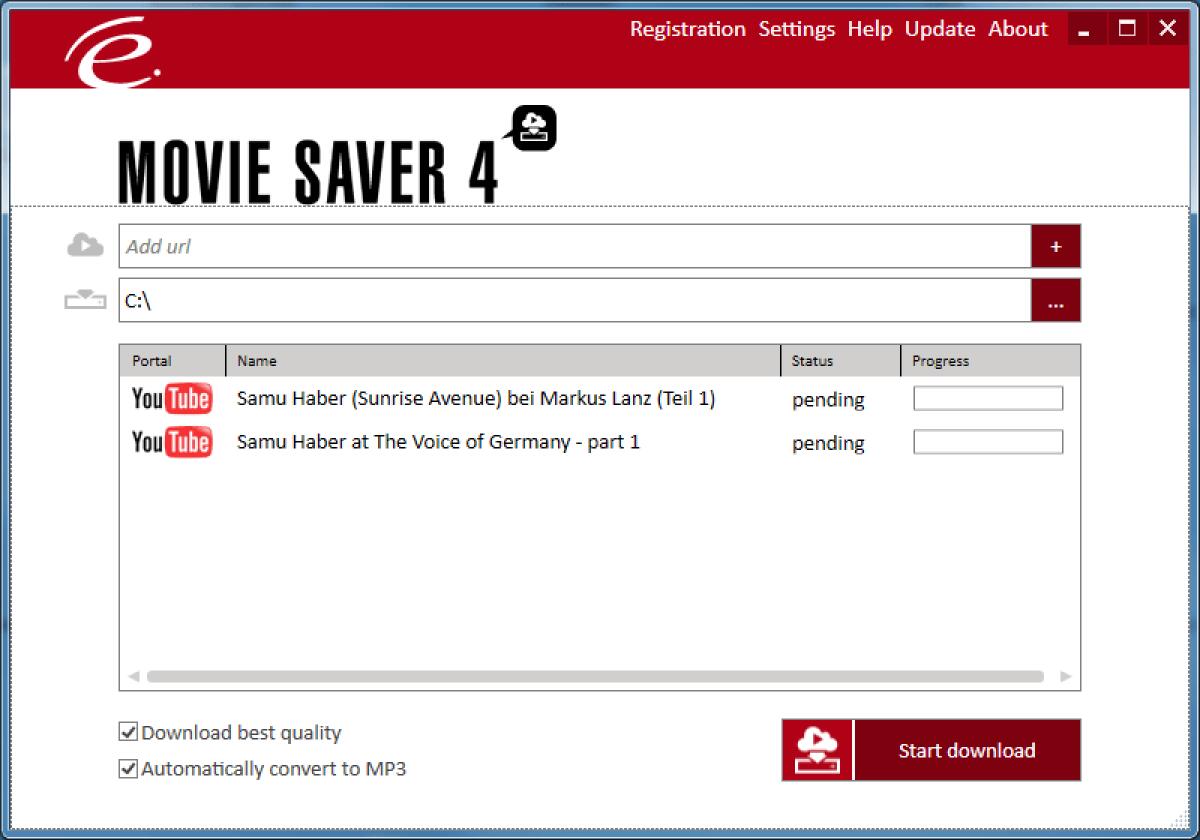Click the progress bar of the first pending video
This screenshot has width=1200, height=840.
987,398
